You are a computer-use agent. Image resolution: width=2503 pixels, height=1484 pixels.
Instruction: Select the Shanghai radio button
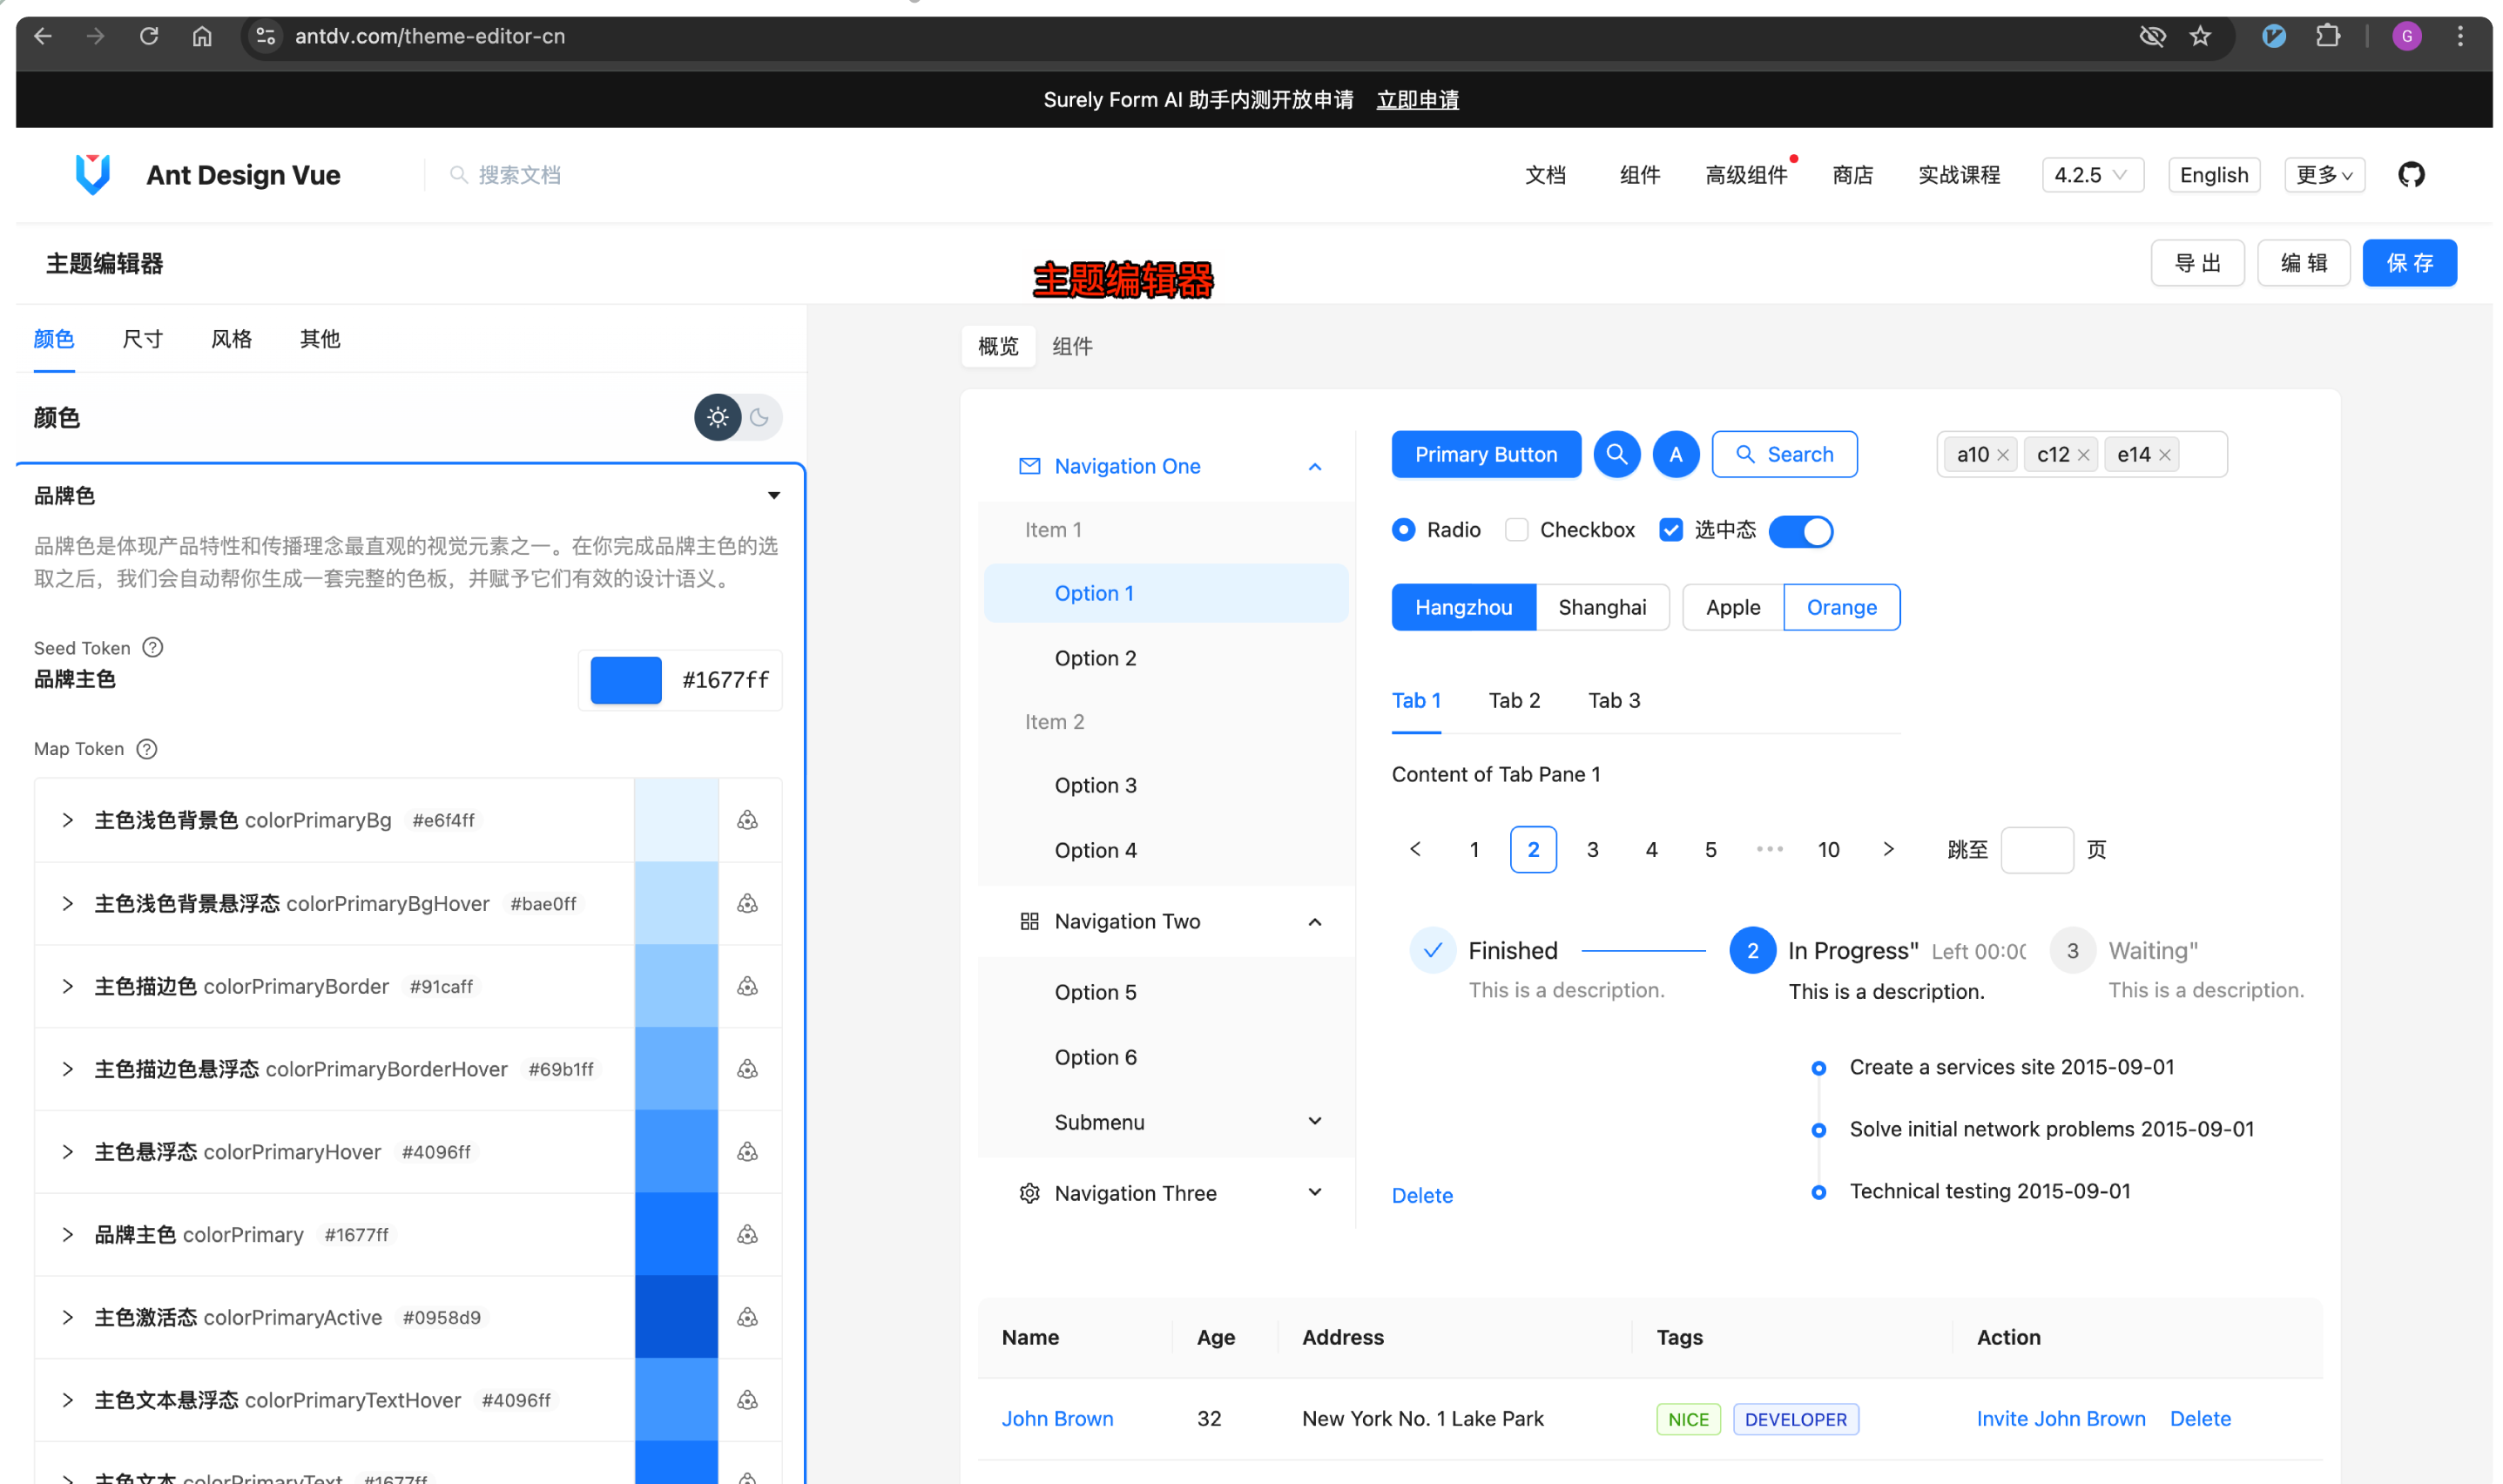pyautogui.click(x=1602, y=607)
